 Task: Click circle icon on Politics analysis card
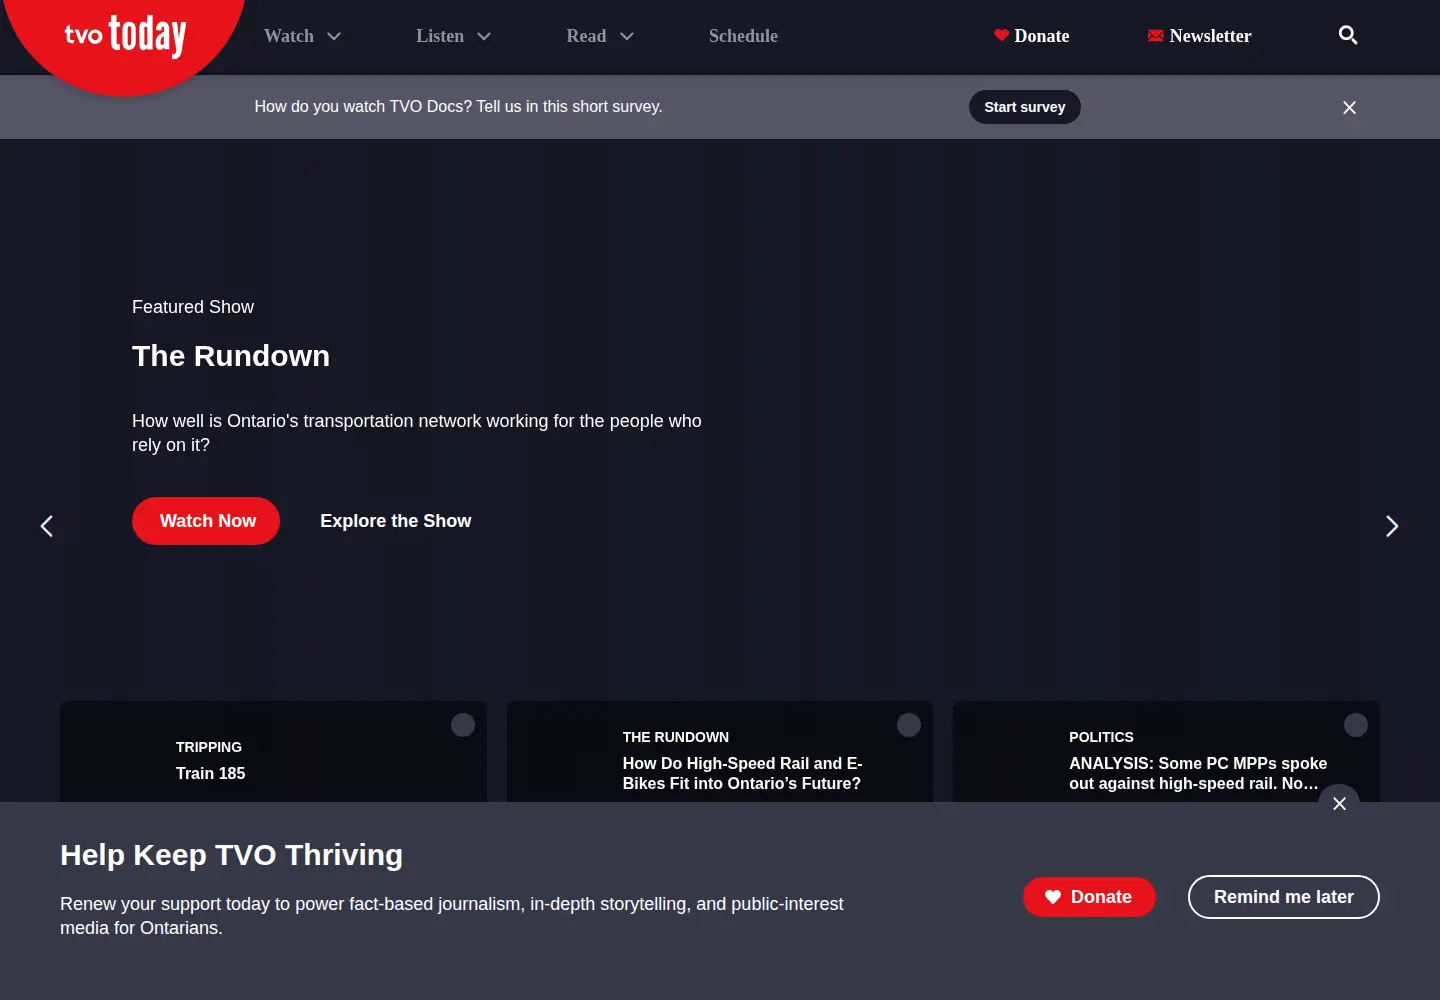(x=1356, y=725)
